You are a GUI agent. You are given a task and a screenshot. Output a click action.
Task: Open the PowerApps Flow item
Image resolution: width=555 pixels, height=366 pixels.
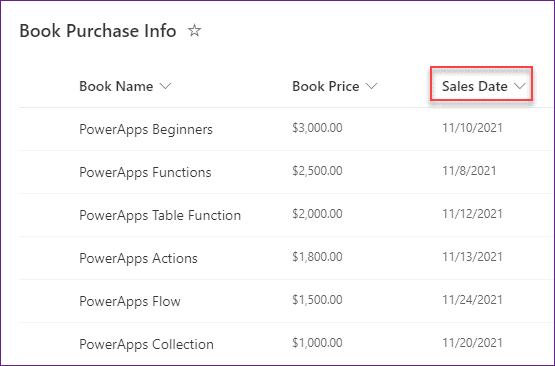tap(130, 301)
